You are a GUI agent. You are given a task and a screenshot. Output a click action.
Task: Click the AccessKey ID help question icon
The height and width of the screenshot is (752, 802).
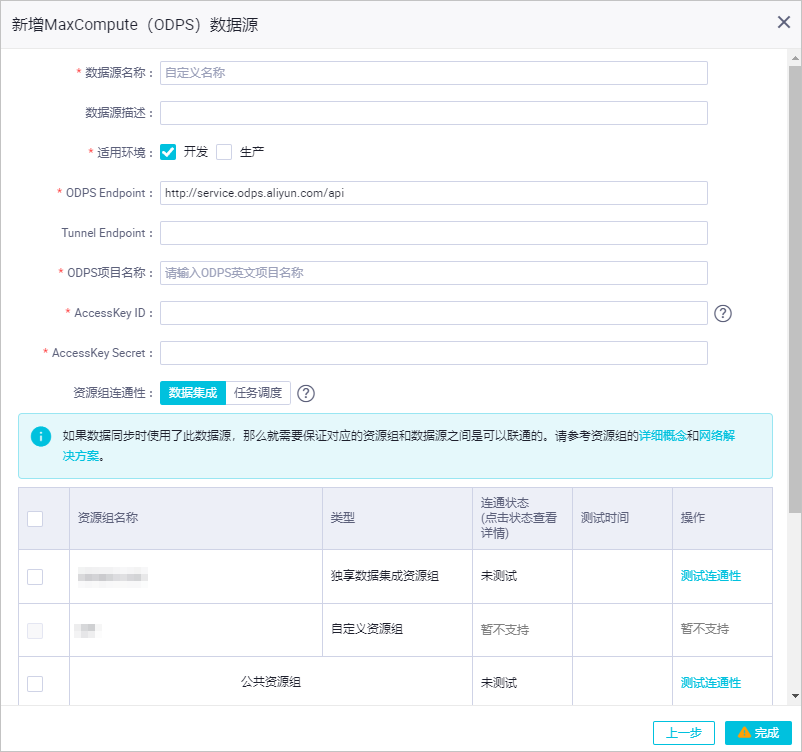pos(723,313)
